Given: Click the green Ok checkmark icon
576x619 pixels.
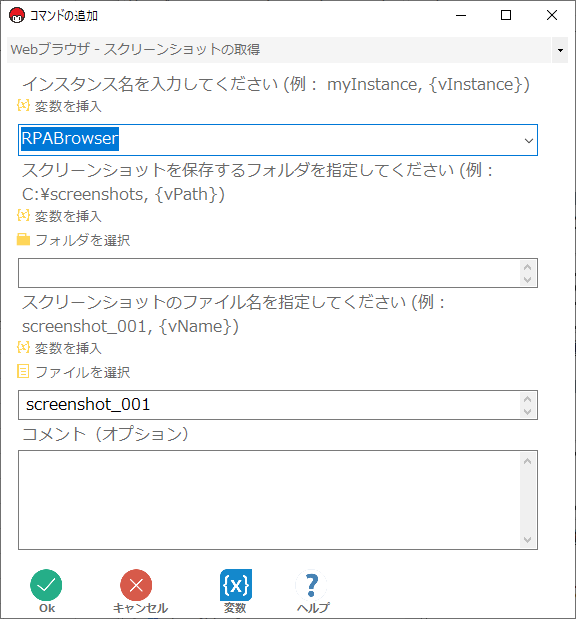Looking at the screenshot, I should pyautogui.click(x=46, y=585).
